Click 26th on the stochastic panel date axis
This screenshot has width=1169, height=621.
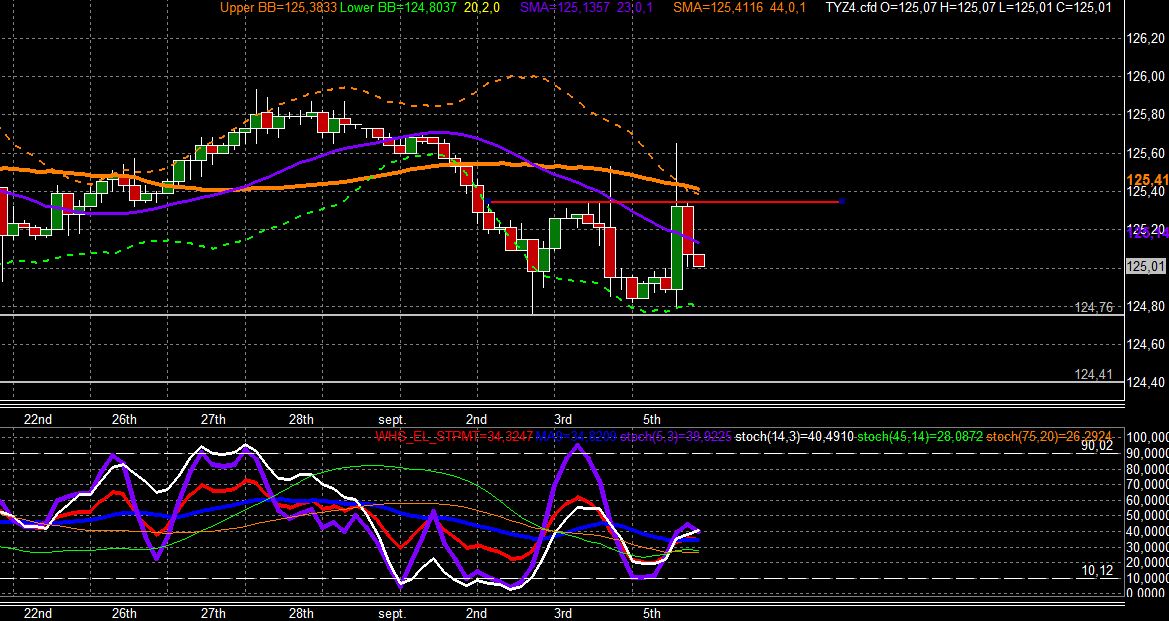[x=124, y=614]
